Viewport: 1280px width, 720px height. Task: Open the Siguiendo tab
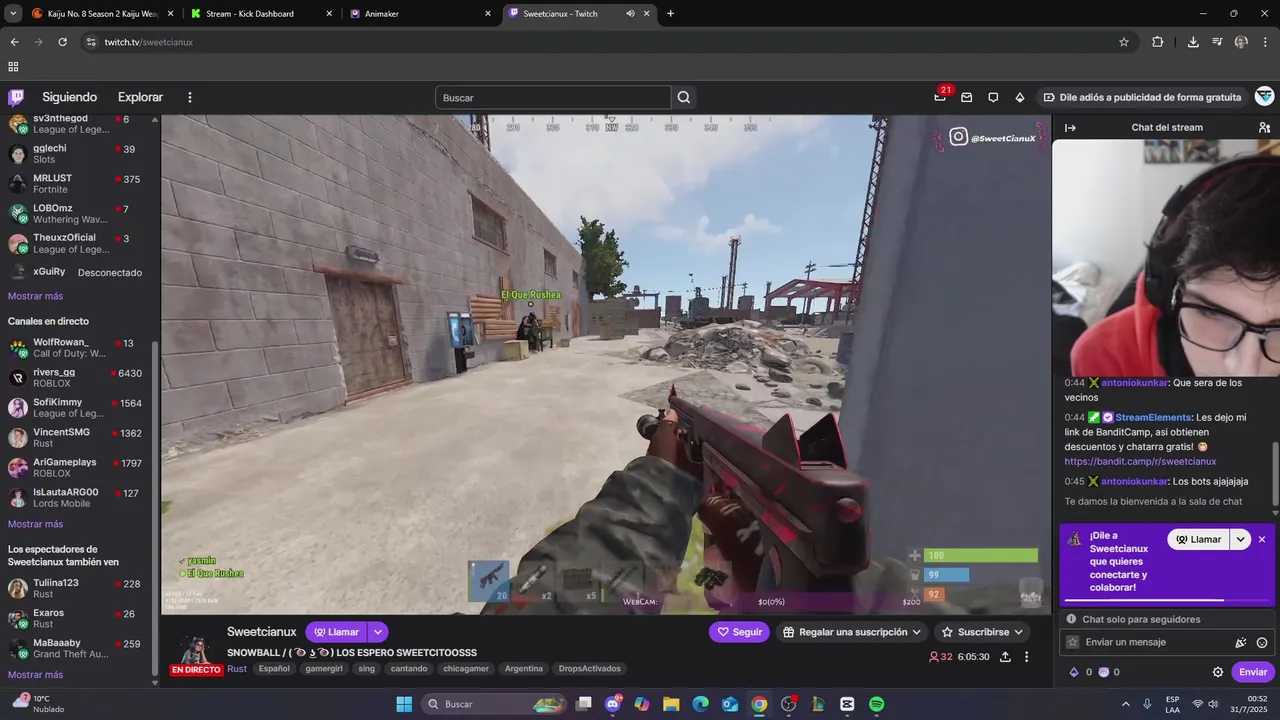[x=69, y=97]
